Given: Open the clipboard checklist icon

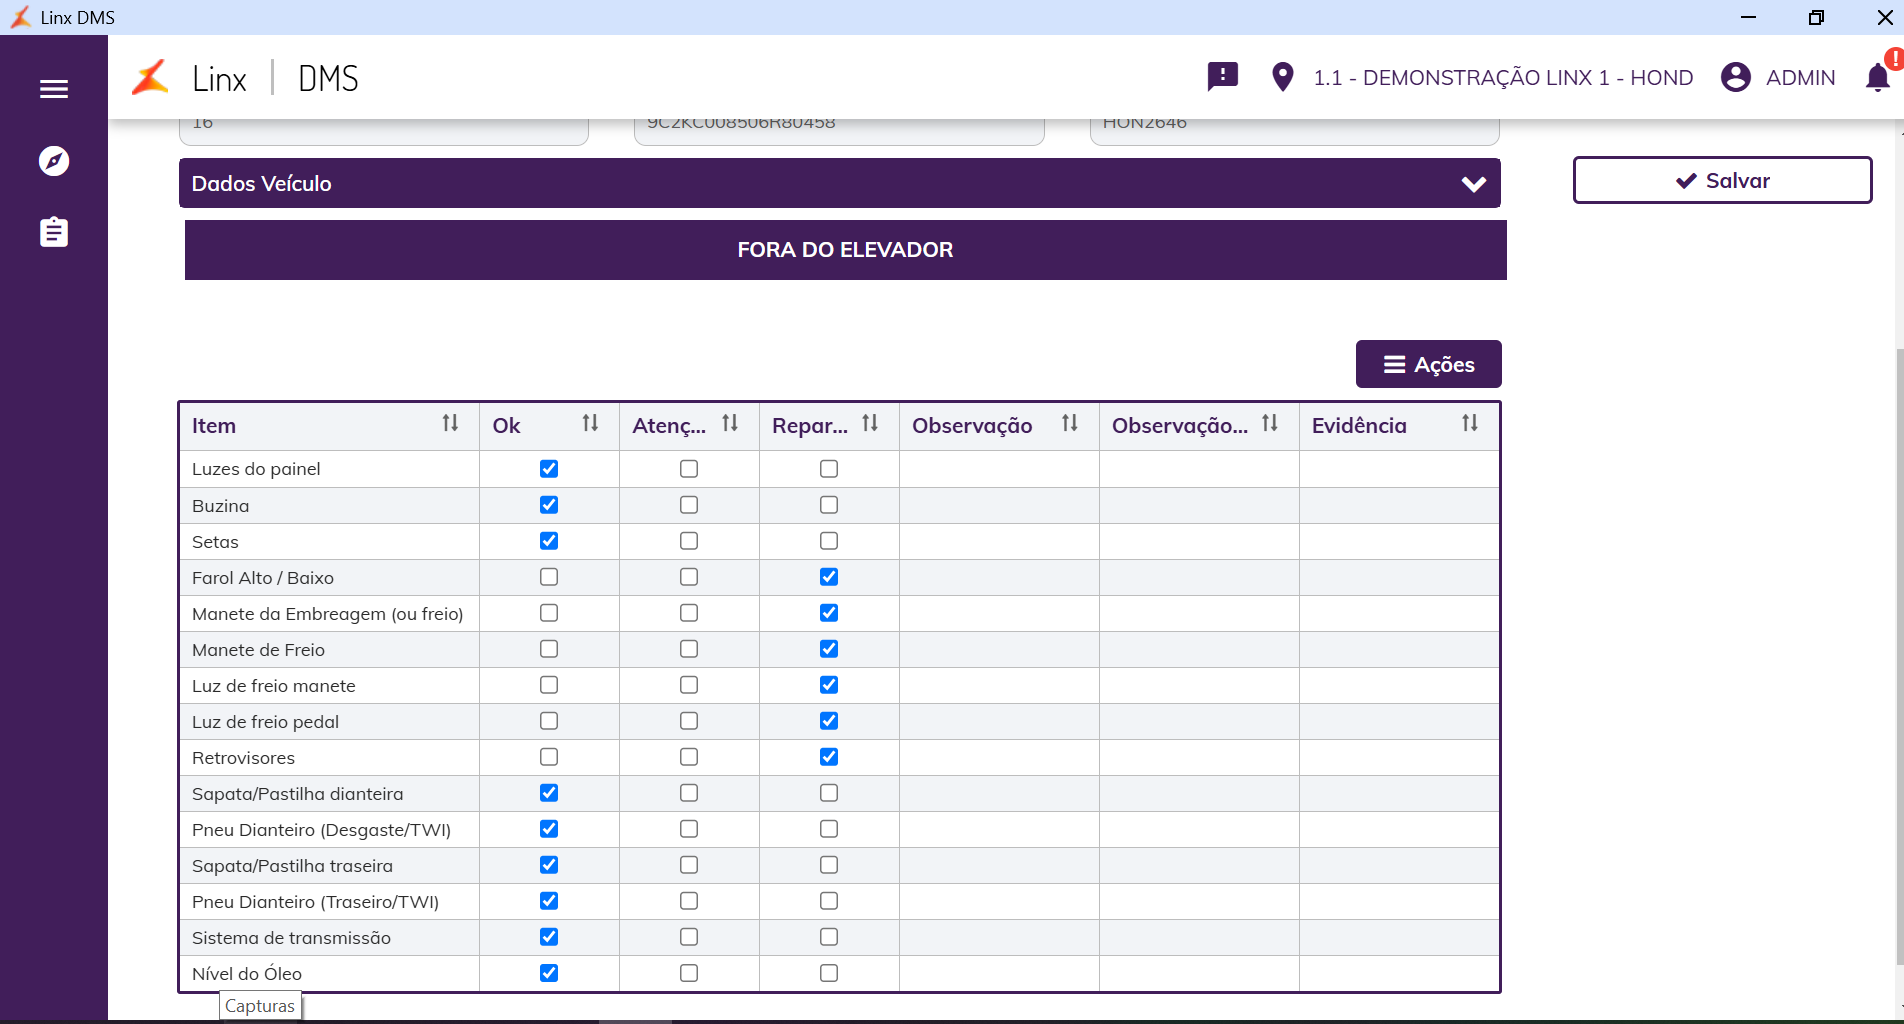Looking at the screenshot, I should click(x=54, y=232).
